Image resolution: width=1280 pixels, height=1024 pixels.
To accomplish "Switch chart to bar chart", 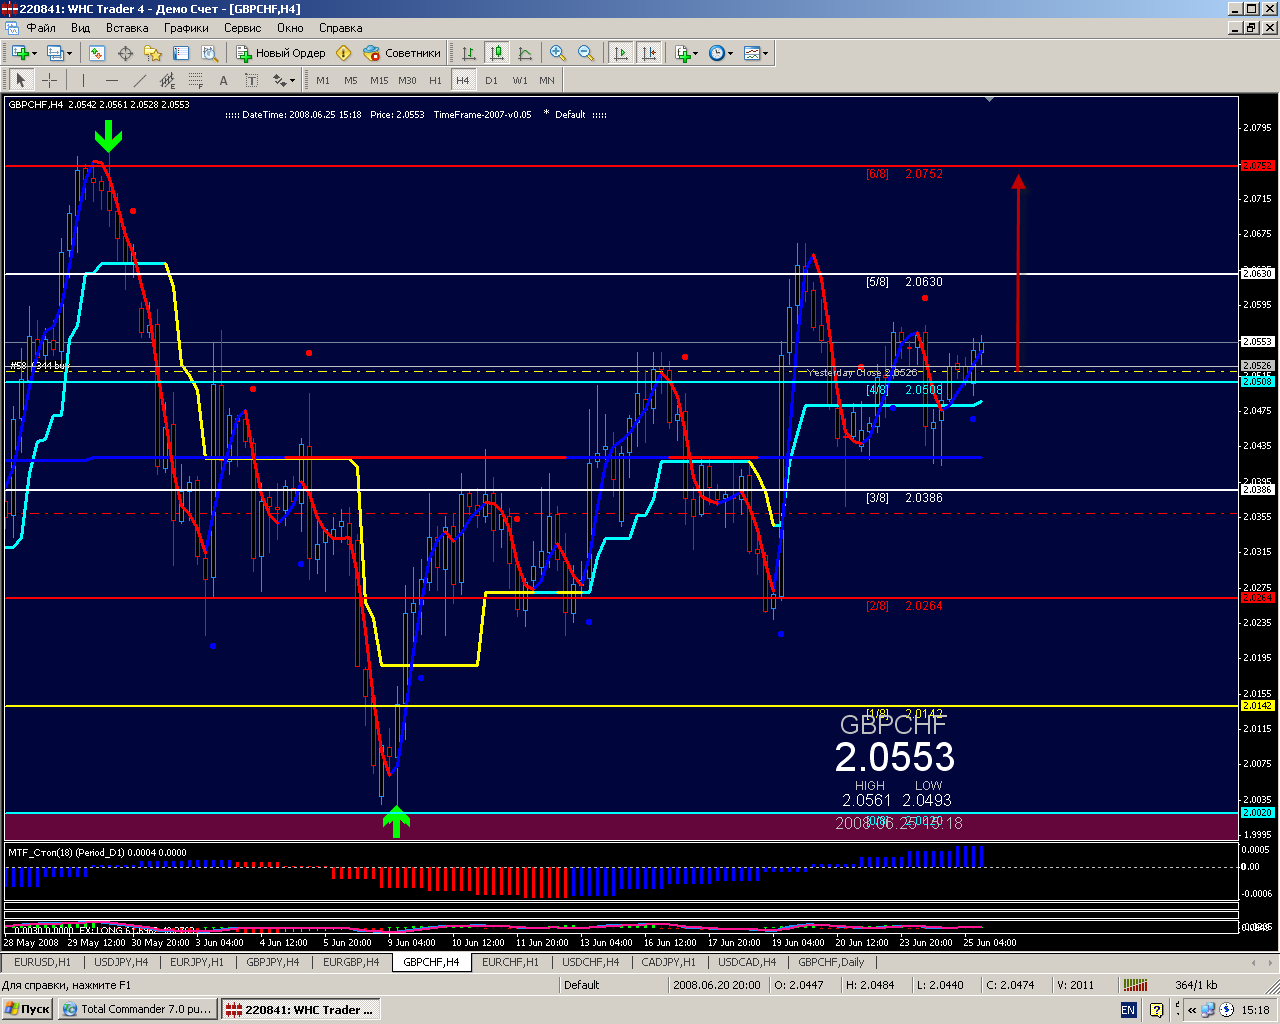I will click(469, 53).
